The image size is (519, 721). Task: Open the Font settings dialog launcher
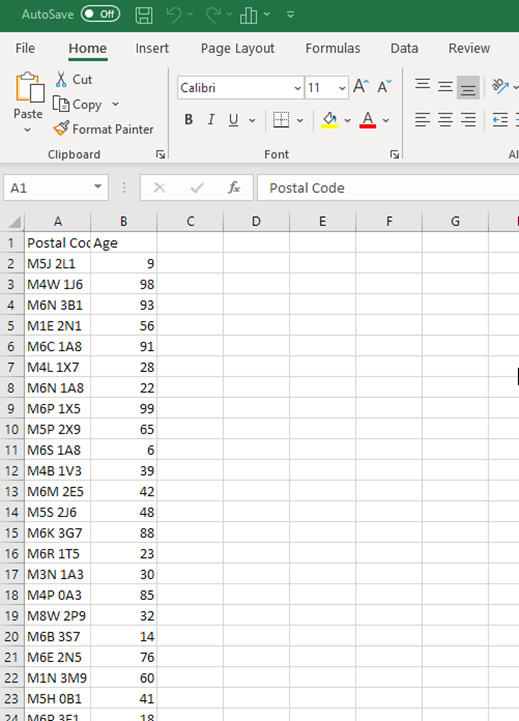click(x=394, y=154)
